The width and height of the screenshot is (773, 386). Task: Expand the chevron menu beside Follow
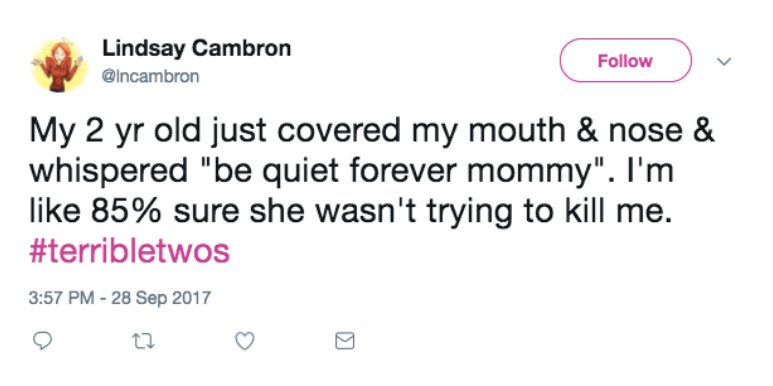(724, 62)
